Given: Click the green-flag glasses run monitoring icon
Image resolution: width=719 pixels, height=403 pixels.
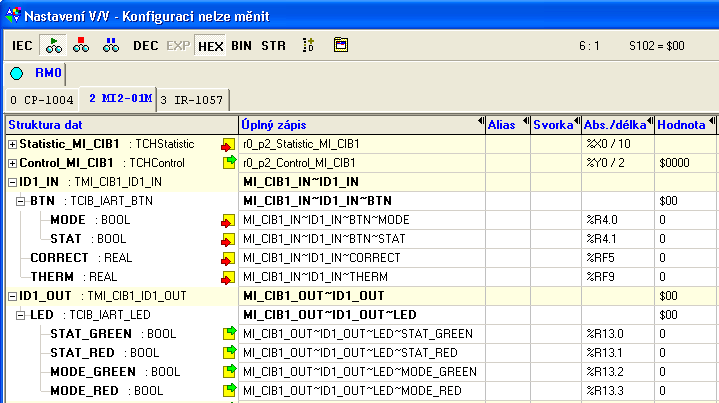Looking at the screenshot, I should [x=53, y=45].
